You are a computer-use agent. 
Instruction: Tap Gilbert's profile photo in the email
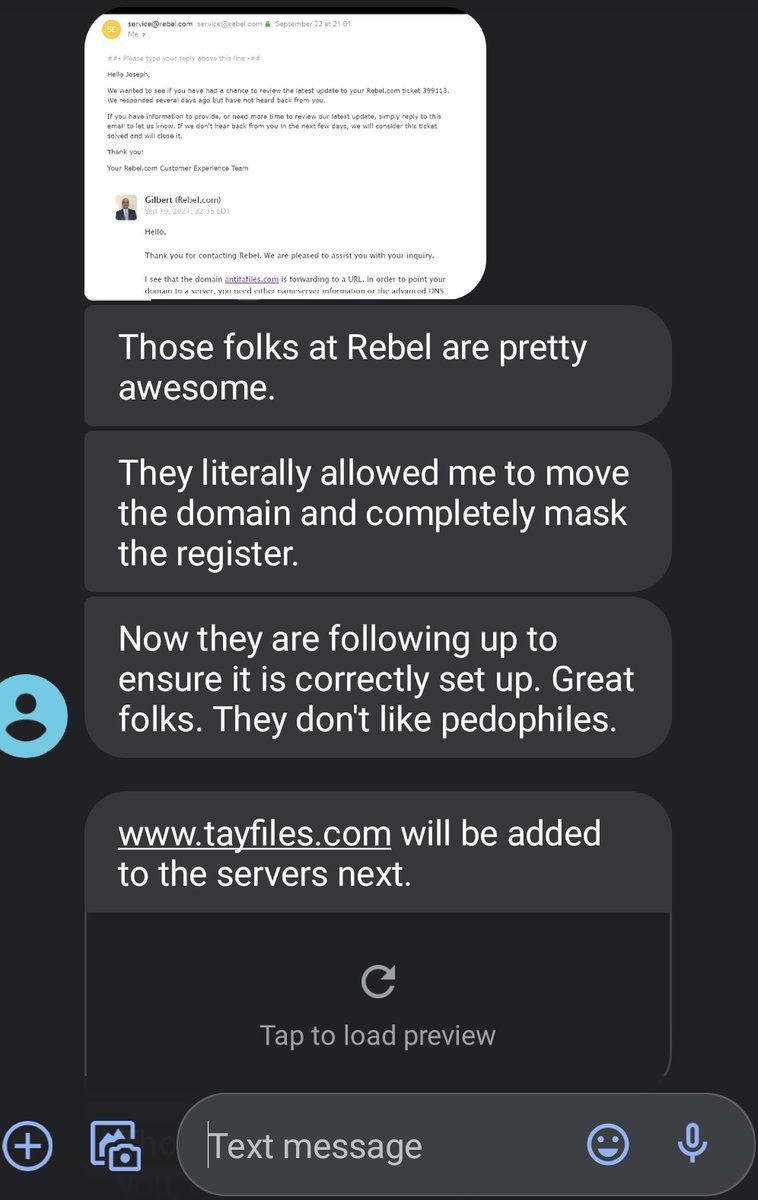click(126, 207)
